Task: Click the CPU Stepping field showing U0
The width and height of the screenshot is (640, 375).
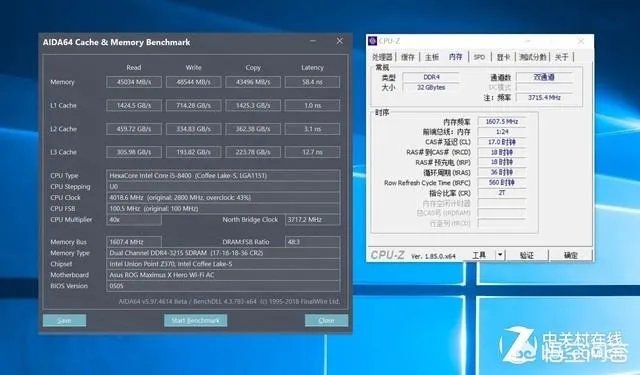Action: click(x=223, y=186)
